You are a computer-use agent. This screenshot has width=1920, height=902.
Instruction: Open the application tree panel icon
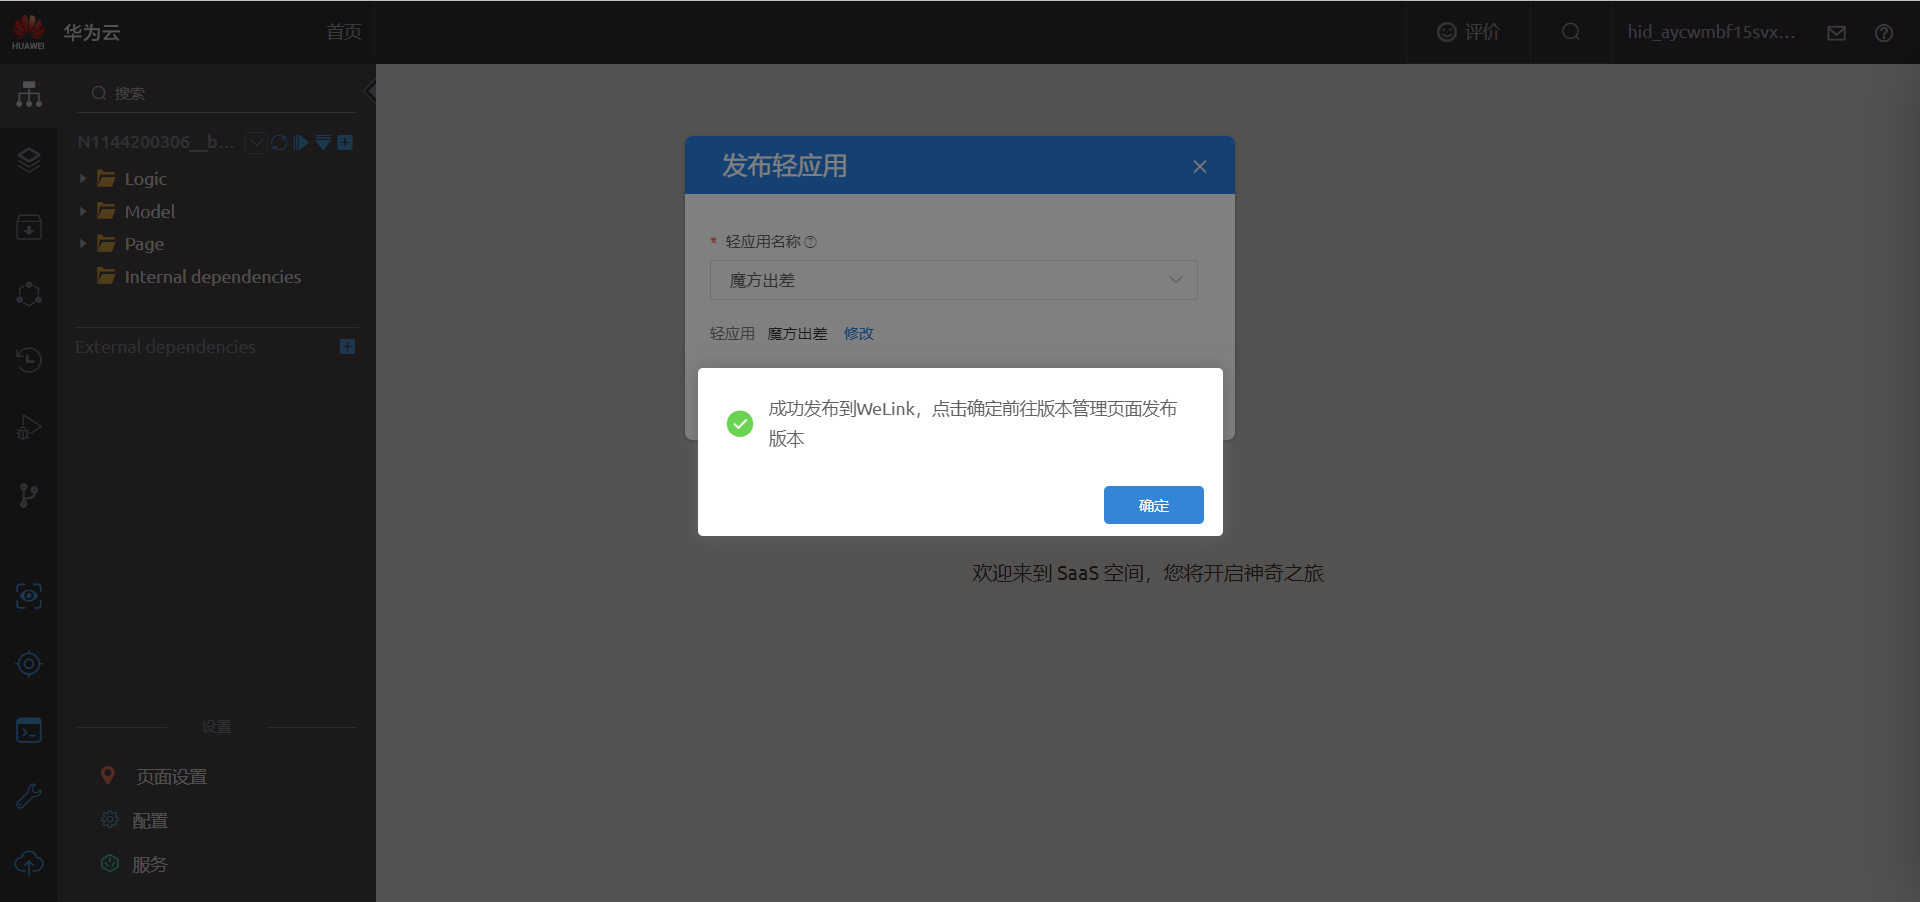(28, 93)
